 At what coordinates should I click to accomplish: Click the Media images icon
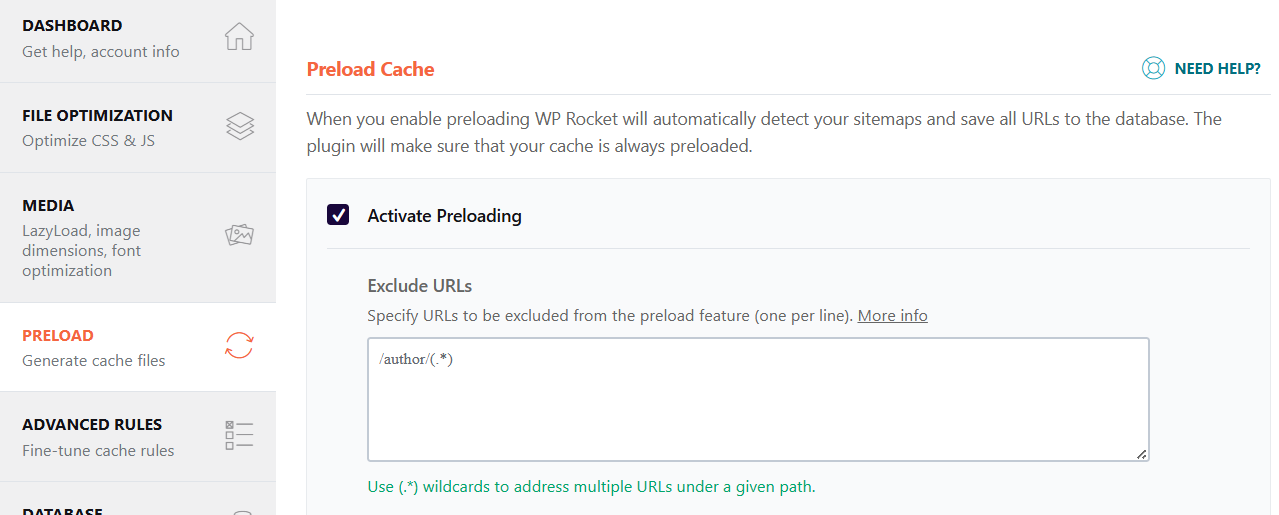239,235
